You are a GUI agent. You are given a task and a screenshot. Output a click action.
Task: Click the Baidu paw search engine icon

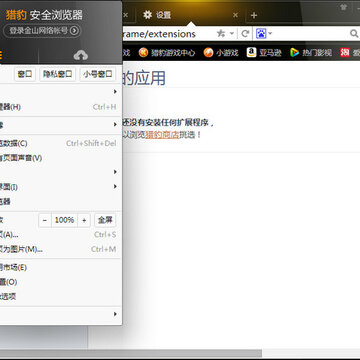(x=261, y=33)
